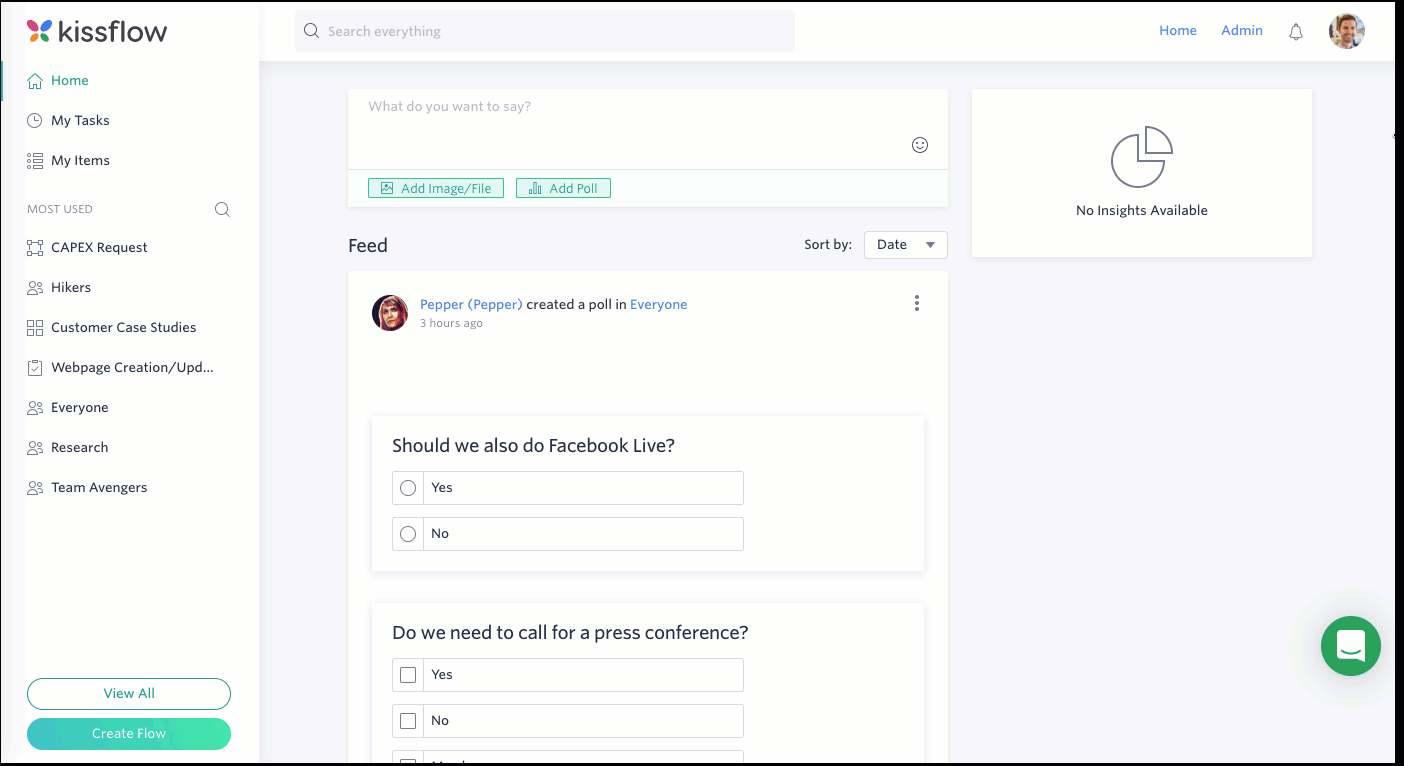This screenshot has height=766, width=1404.
Task: Click the 3 hours ago timestamp
Action: click(x=451, y=324)
